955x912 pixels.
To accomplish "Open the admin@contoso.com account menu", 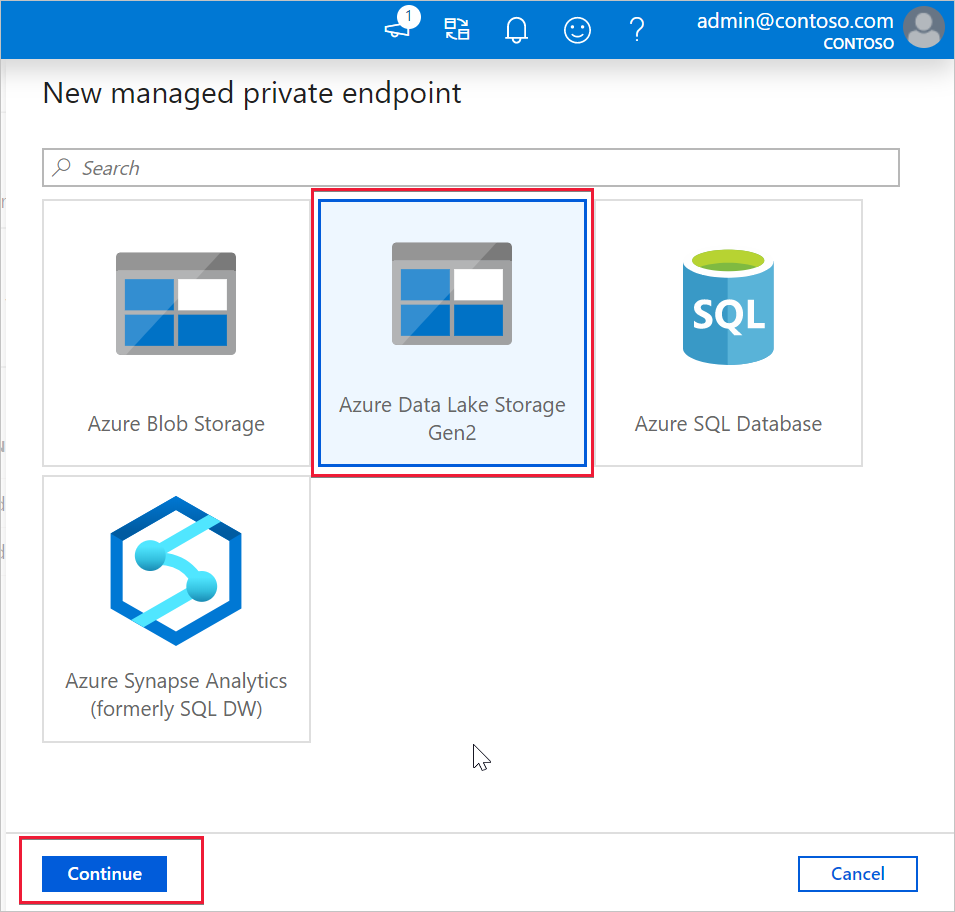I will (x=795, y=21).
